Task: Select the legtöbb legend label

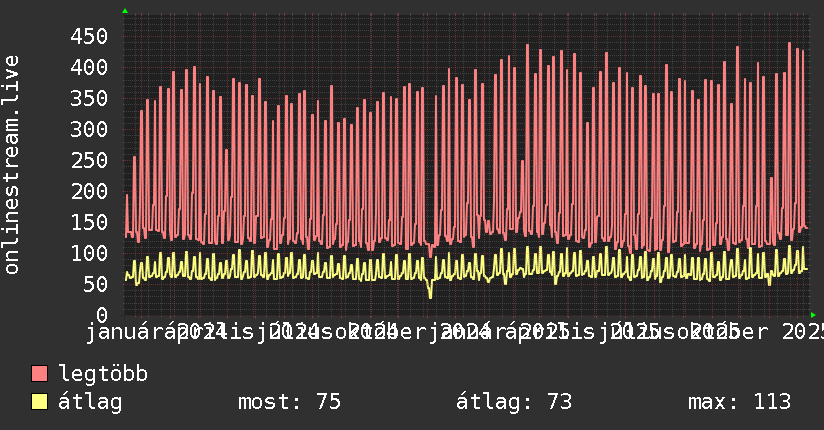Action: point(103,373)
